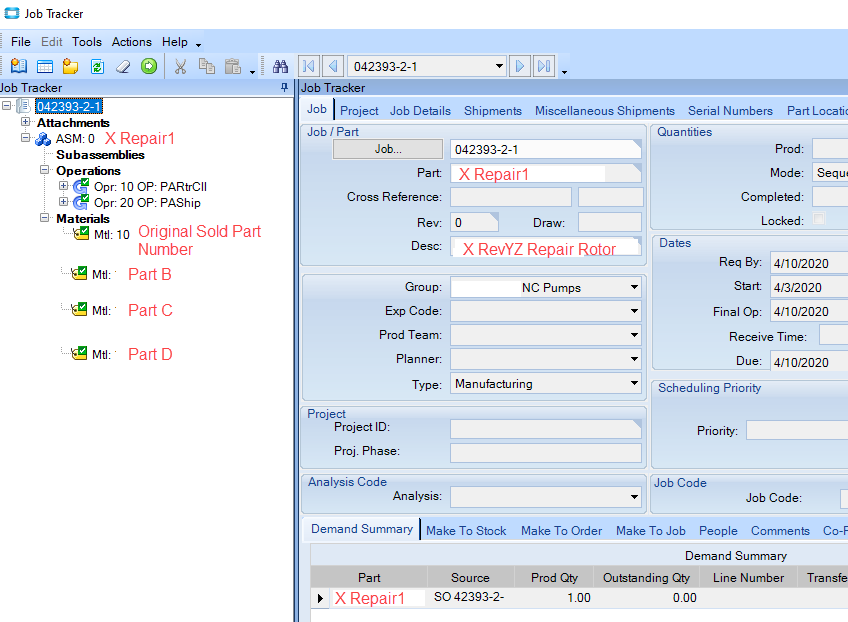Switch to the Make To Job tab
The width and height of the screenshot is (848, 622).
(x=651, y=531)
